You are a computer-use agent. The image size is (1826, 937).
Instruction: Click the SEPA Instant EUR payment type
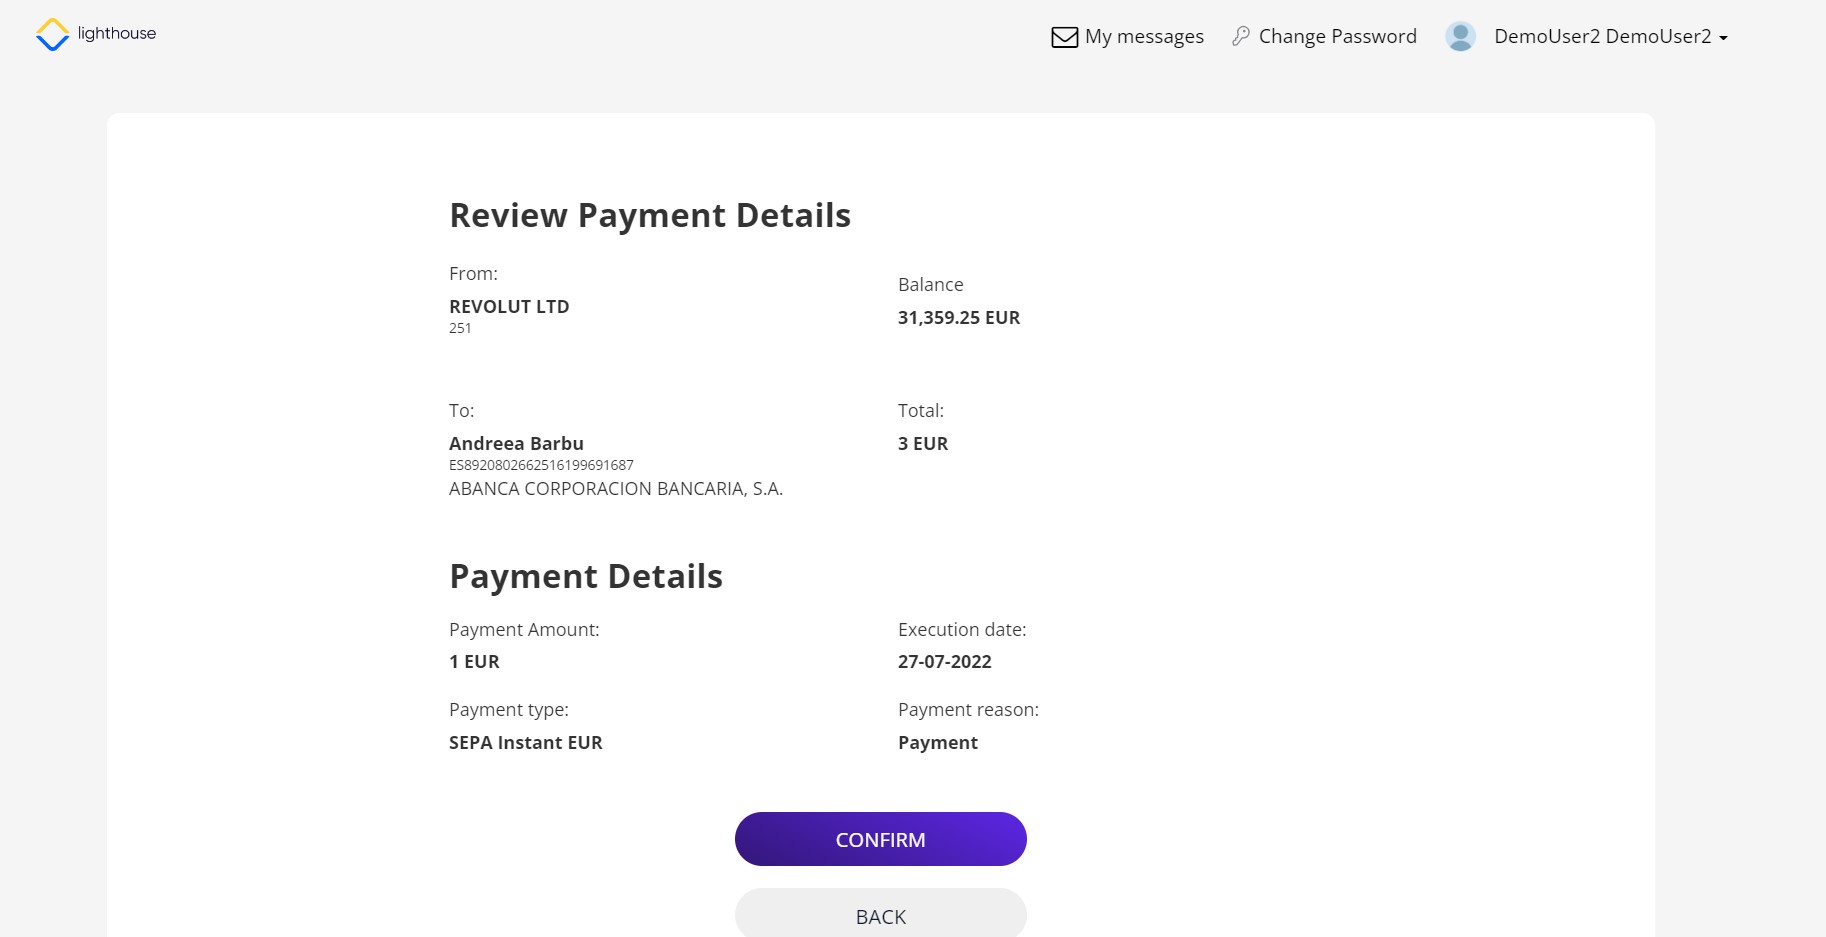(525, 743)
